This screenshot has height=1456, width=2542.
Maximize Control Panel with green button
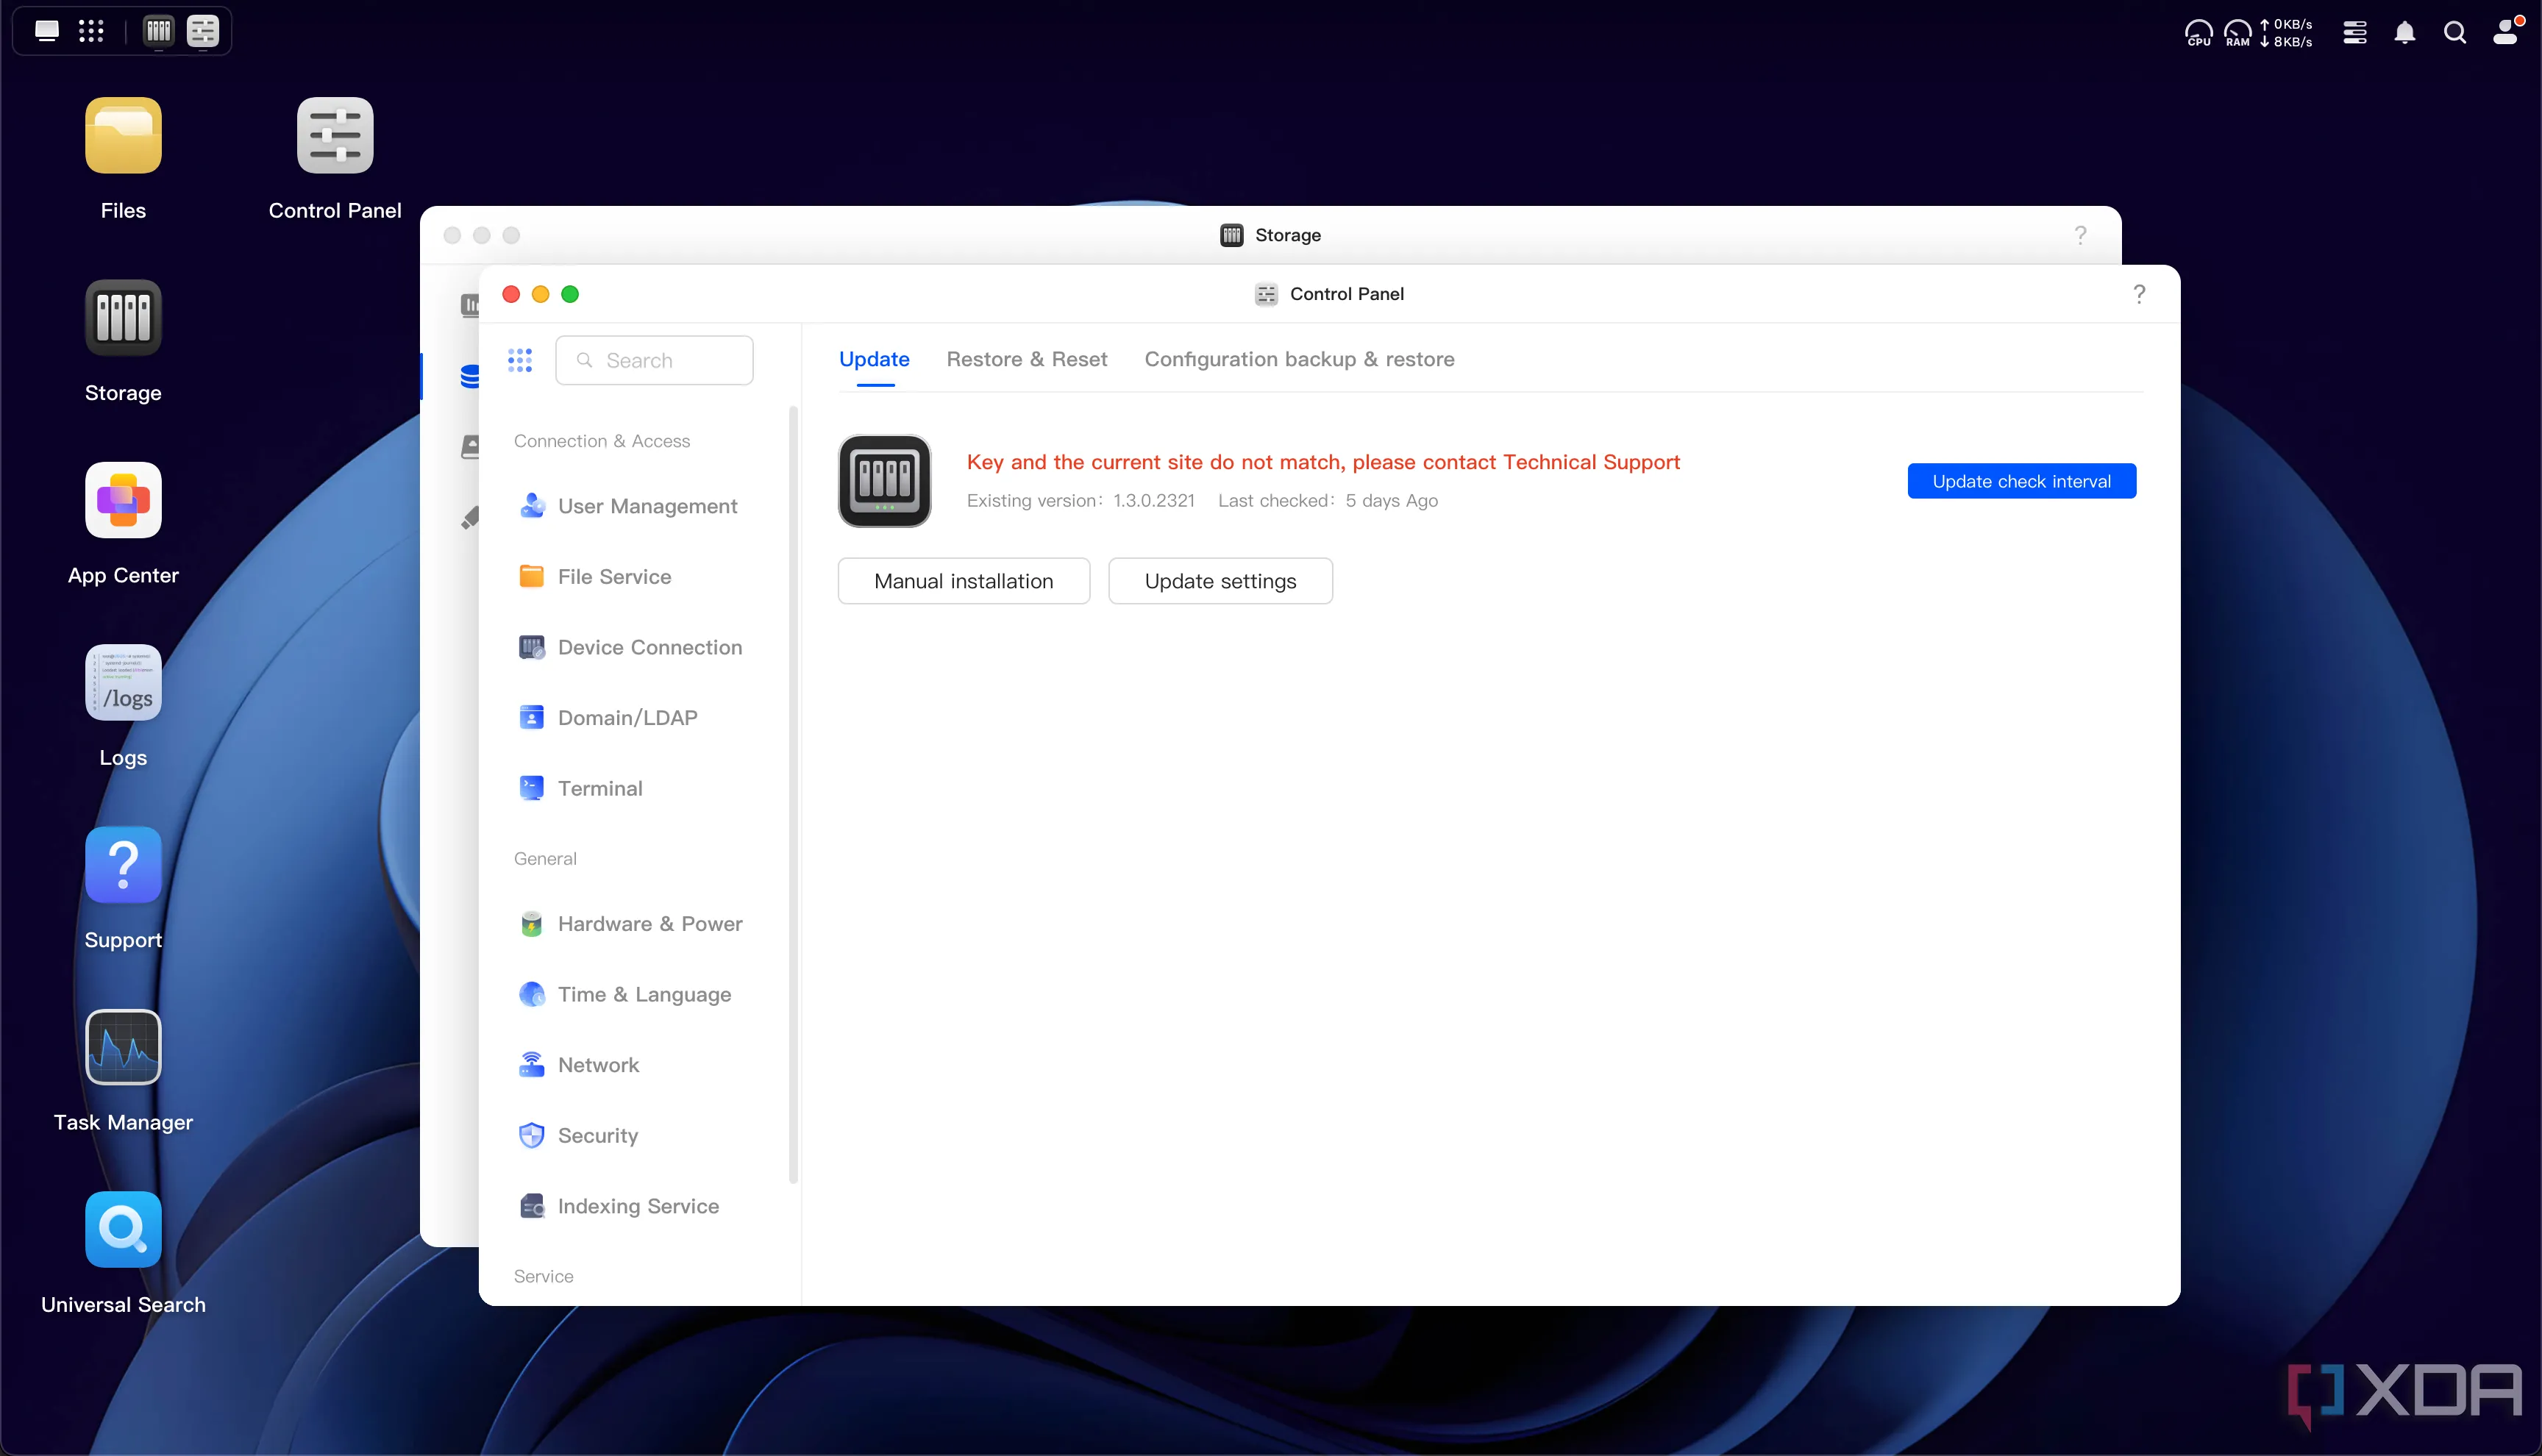pyautogui.click(x=570, y=294)
